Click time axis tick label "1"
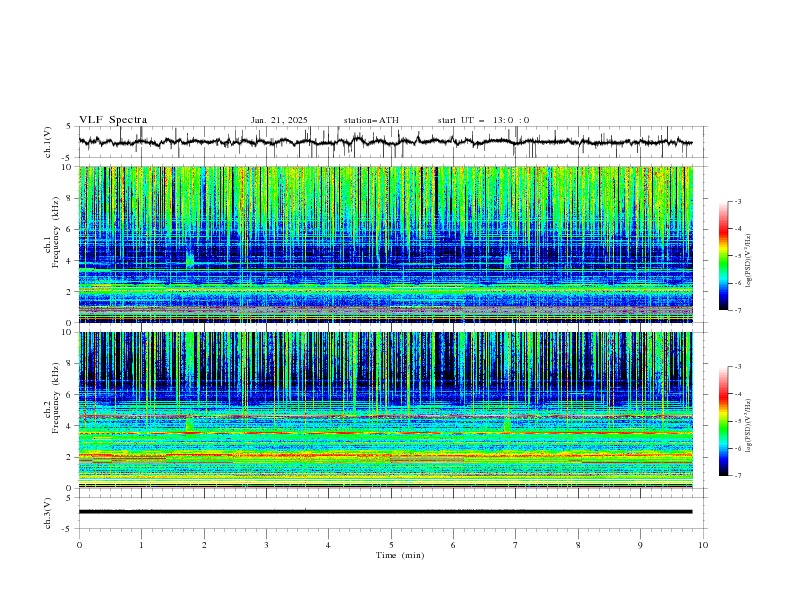 click(x=141, y=545)
